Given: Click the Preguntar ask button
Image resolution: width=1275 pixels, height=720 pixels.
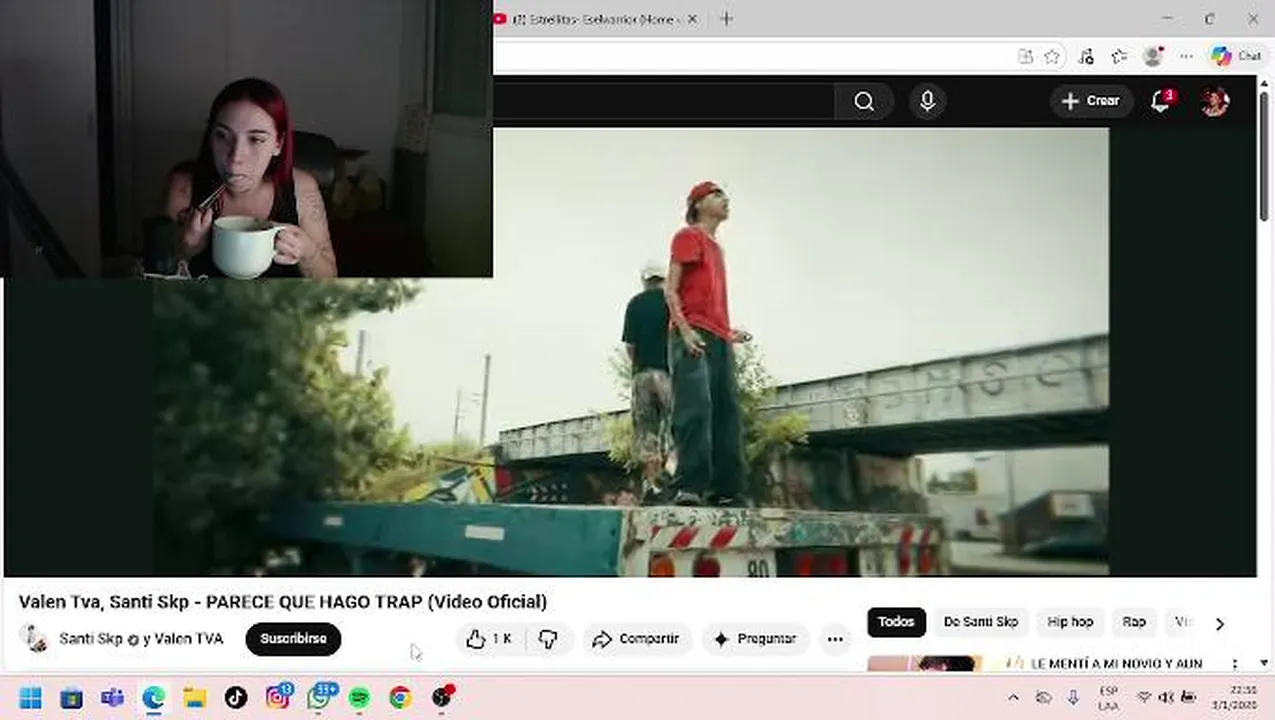Looking at the screenshot, I should click(x=756, y=639).
